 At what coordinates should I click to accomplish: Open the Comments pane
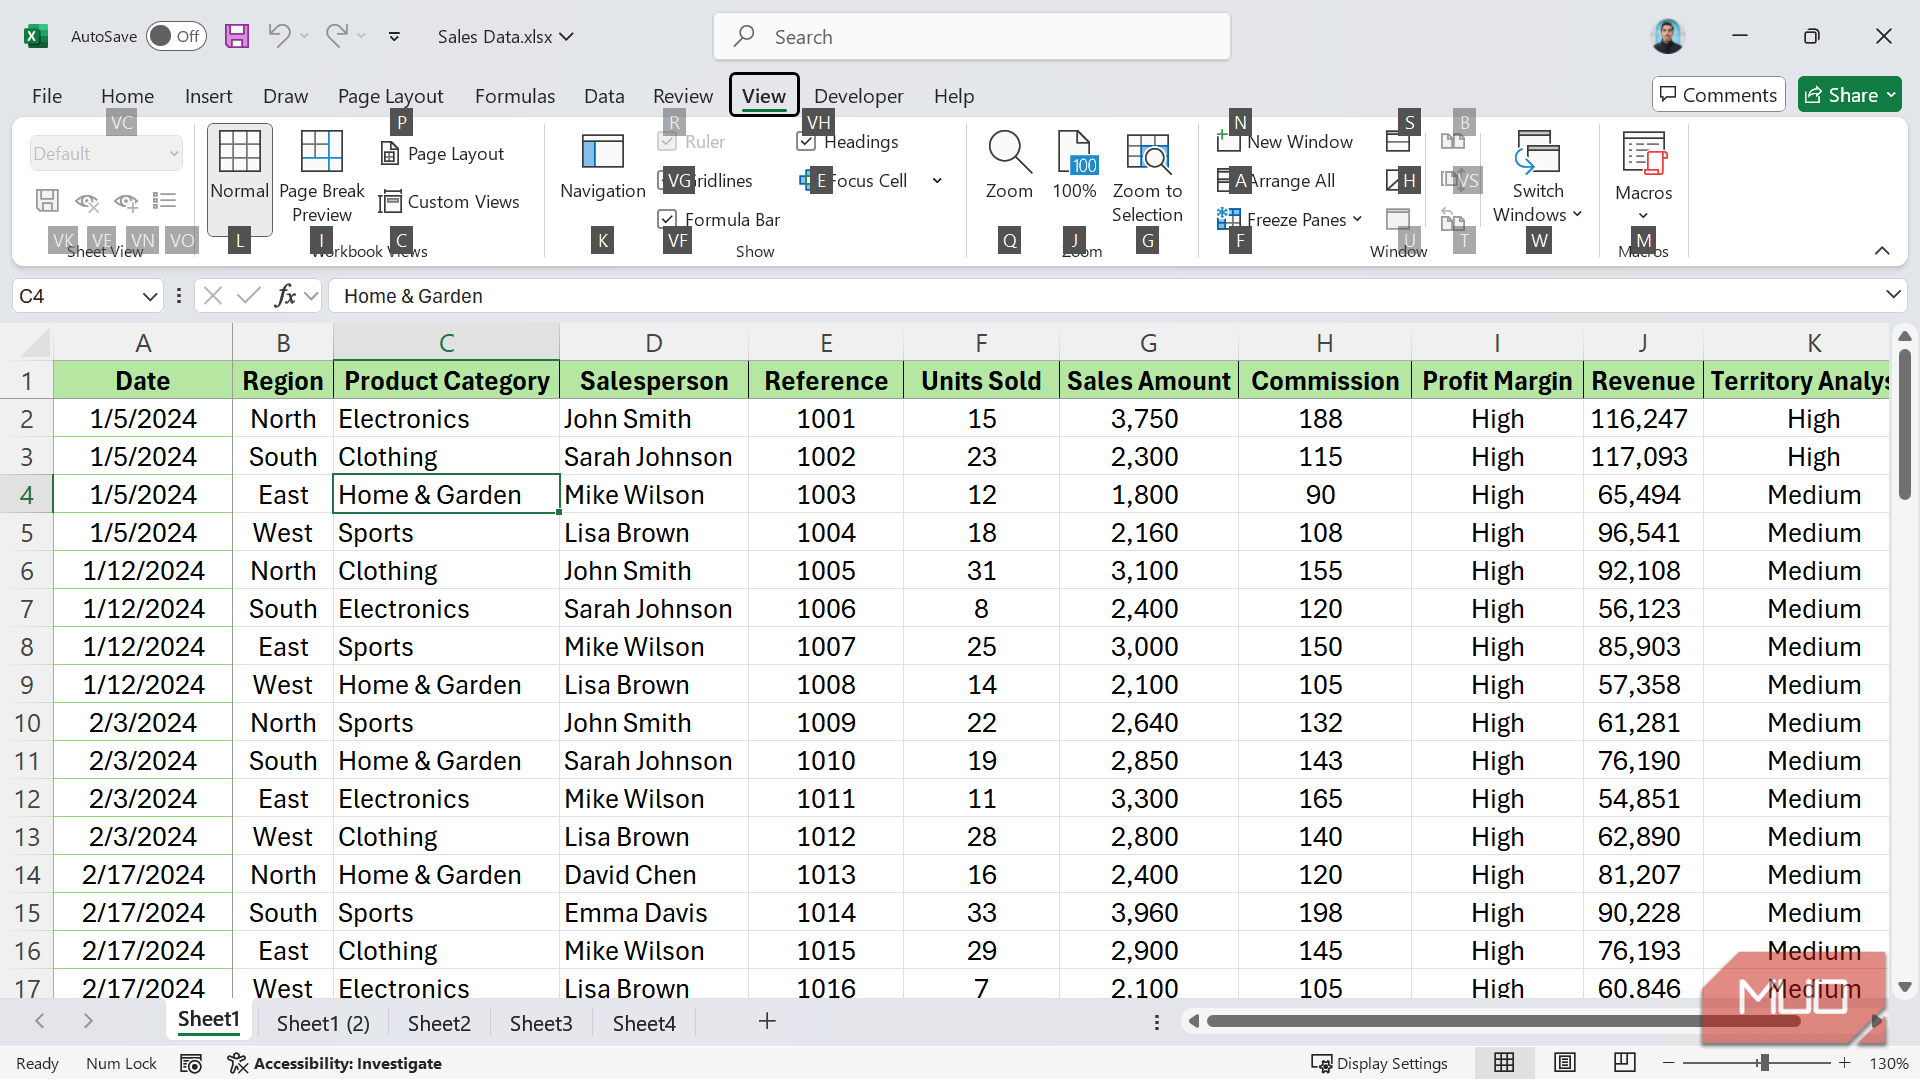(1718, 95)
